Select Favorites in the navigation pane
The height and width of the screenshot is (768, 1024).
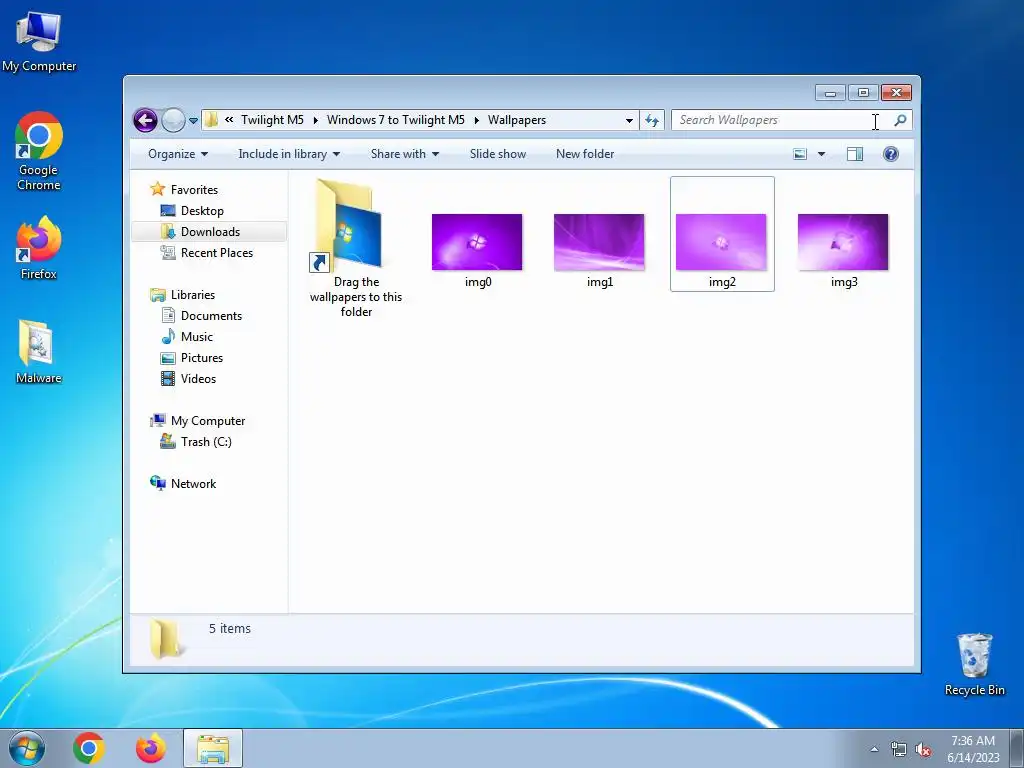[194, 189]
